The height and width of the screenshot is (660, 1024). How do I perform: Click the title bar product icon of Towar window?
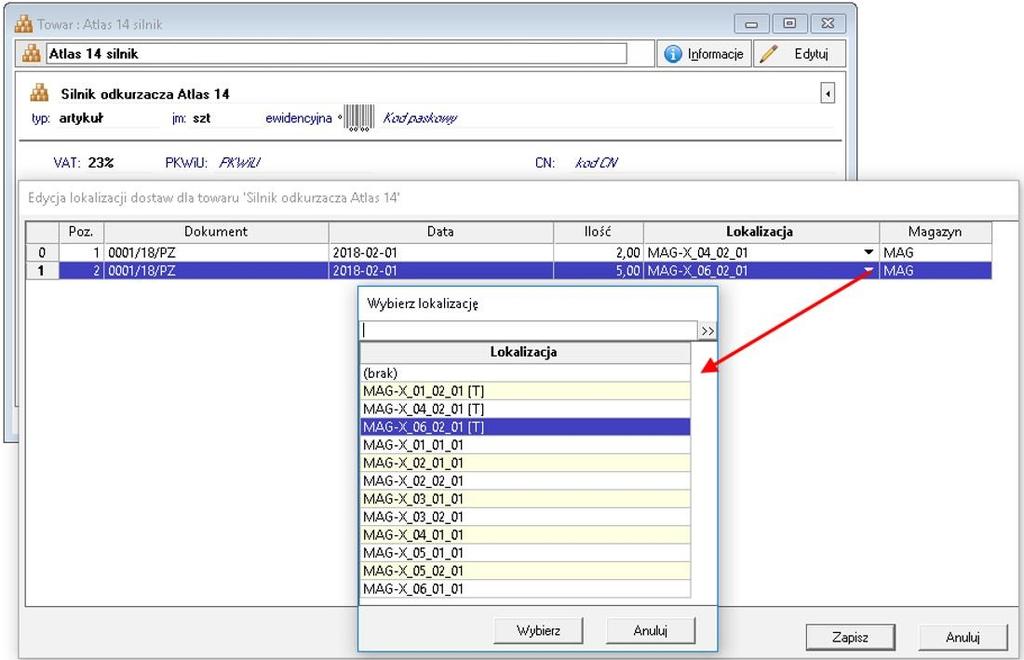pyautogui.click(x=24, y=24)
